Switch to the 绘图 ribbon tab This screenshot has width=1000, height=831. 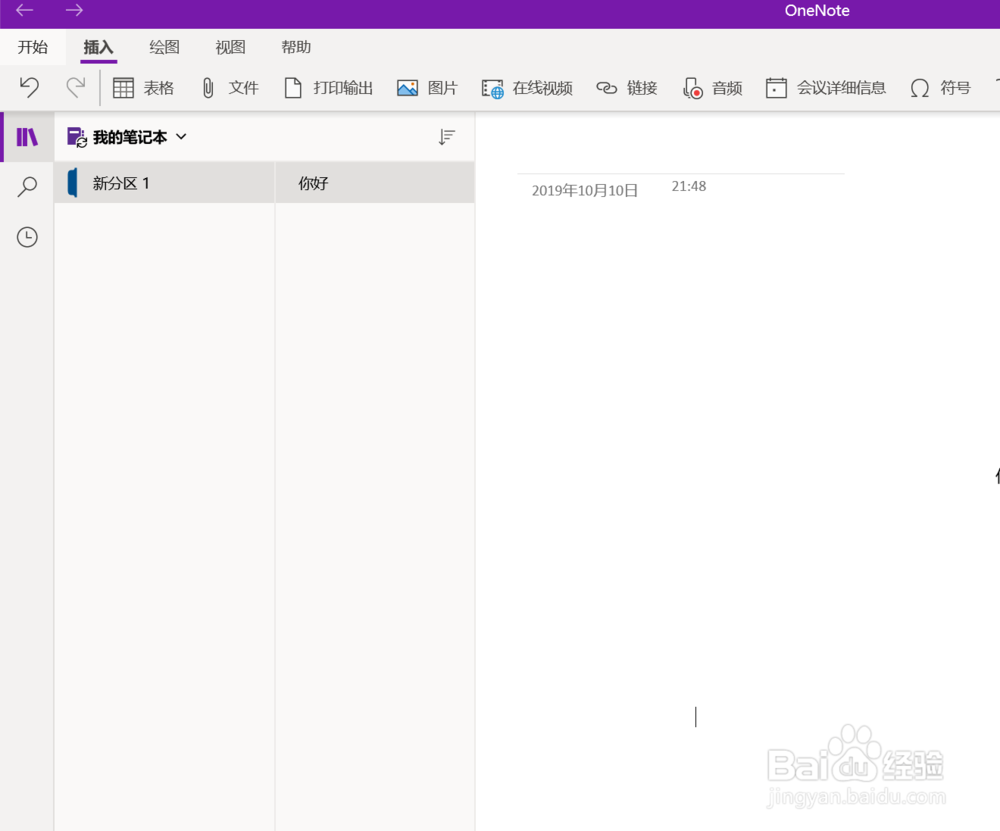[x=166, y=47]
